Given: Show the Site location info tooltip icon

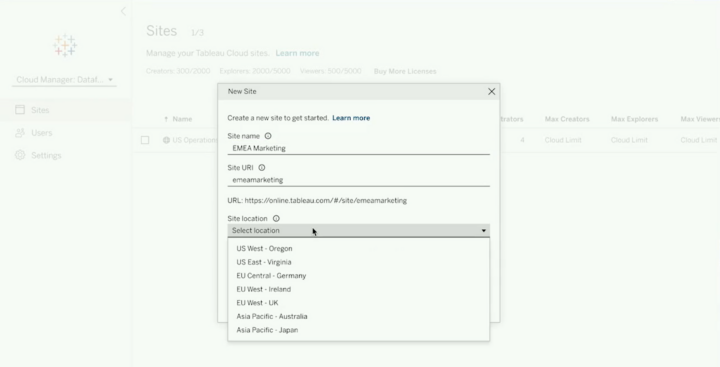Looking at the screenshot, I should coord(276,219).
